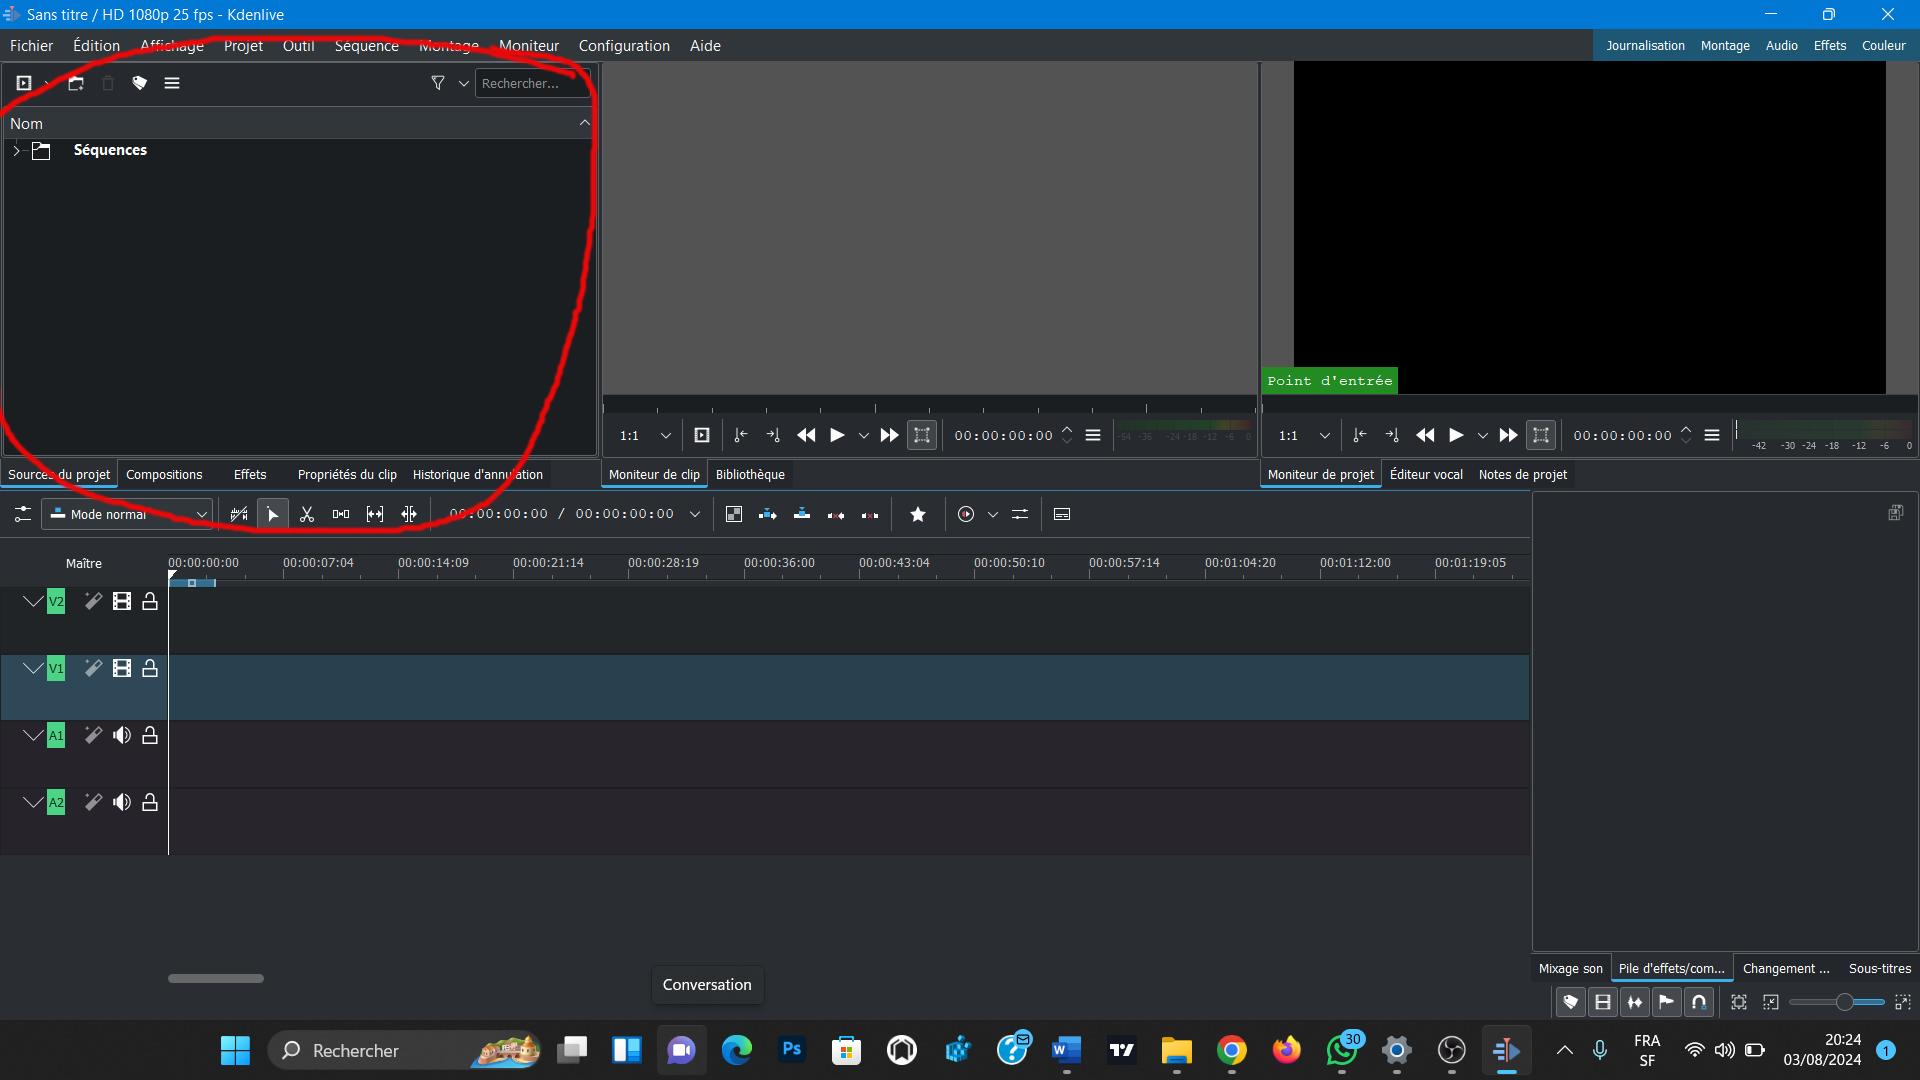Open the tag icon in project bin
1920x1080 pixels.
tap(140, 83)
